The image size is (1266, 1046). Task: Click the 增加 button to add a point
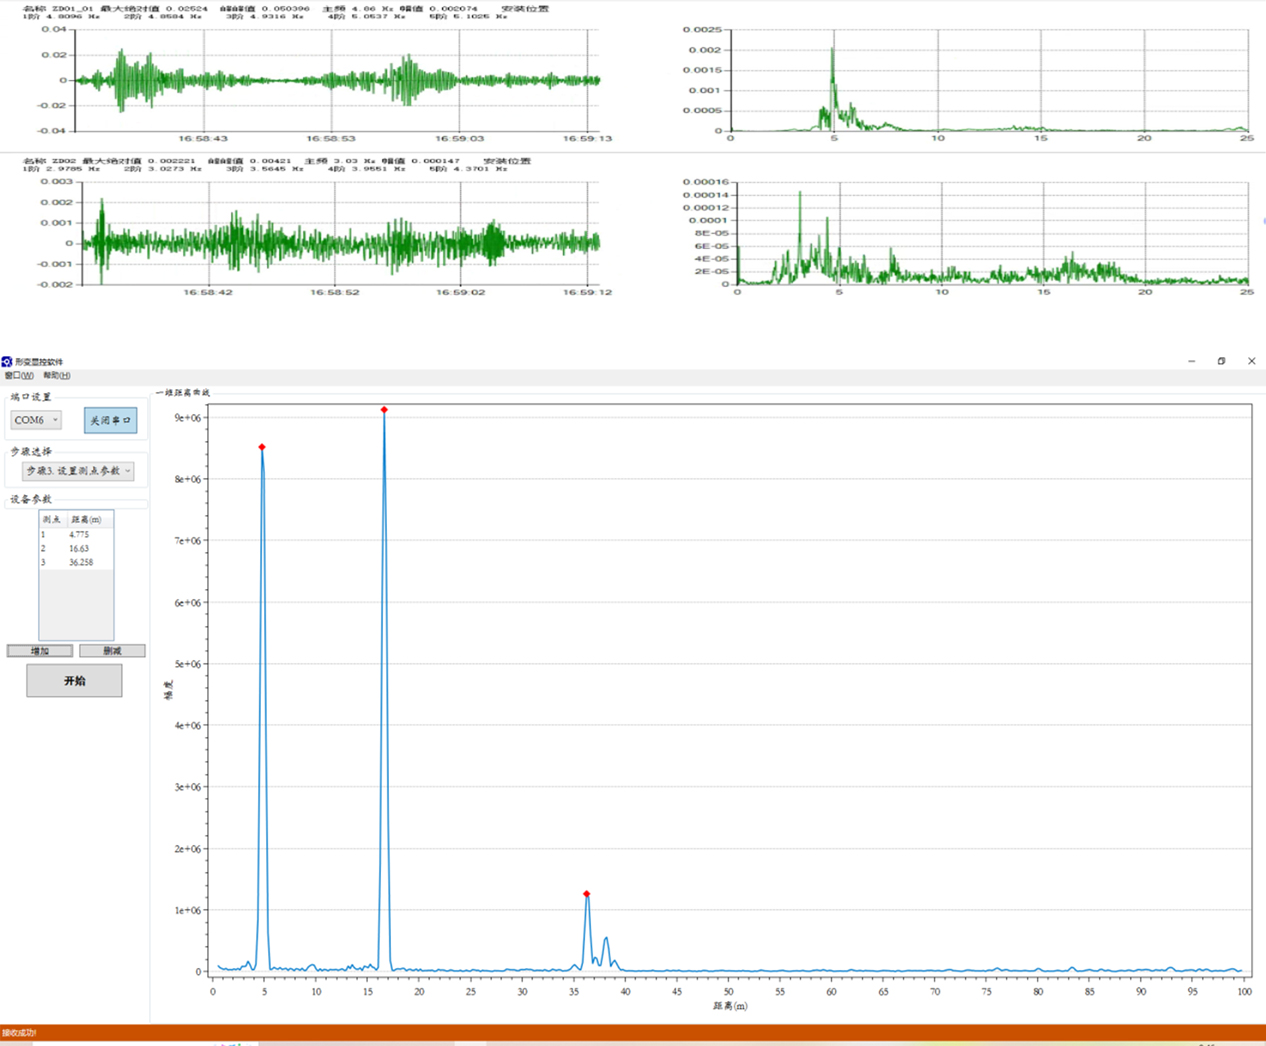(40, 651)
